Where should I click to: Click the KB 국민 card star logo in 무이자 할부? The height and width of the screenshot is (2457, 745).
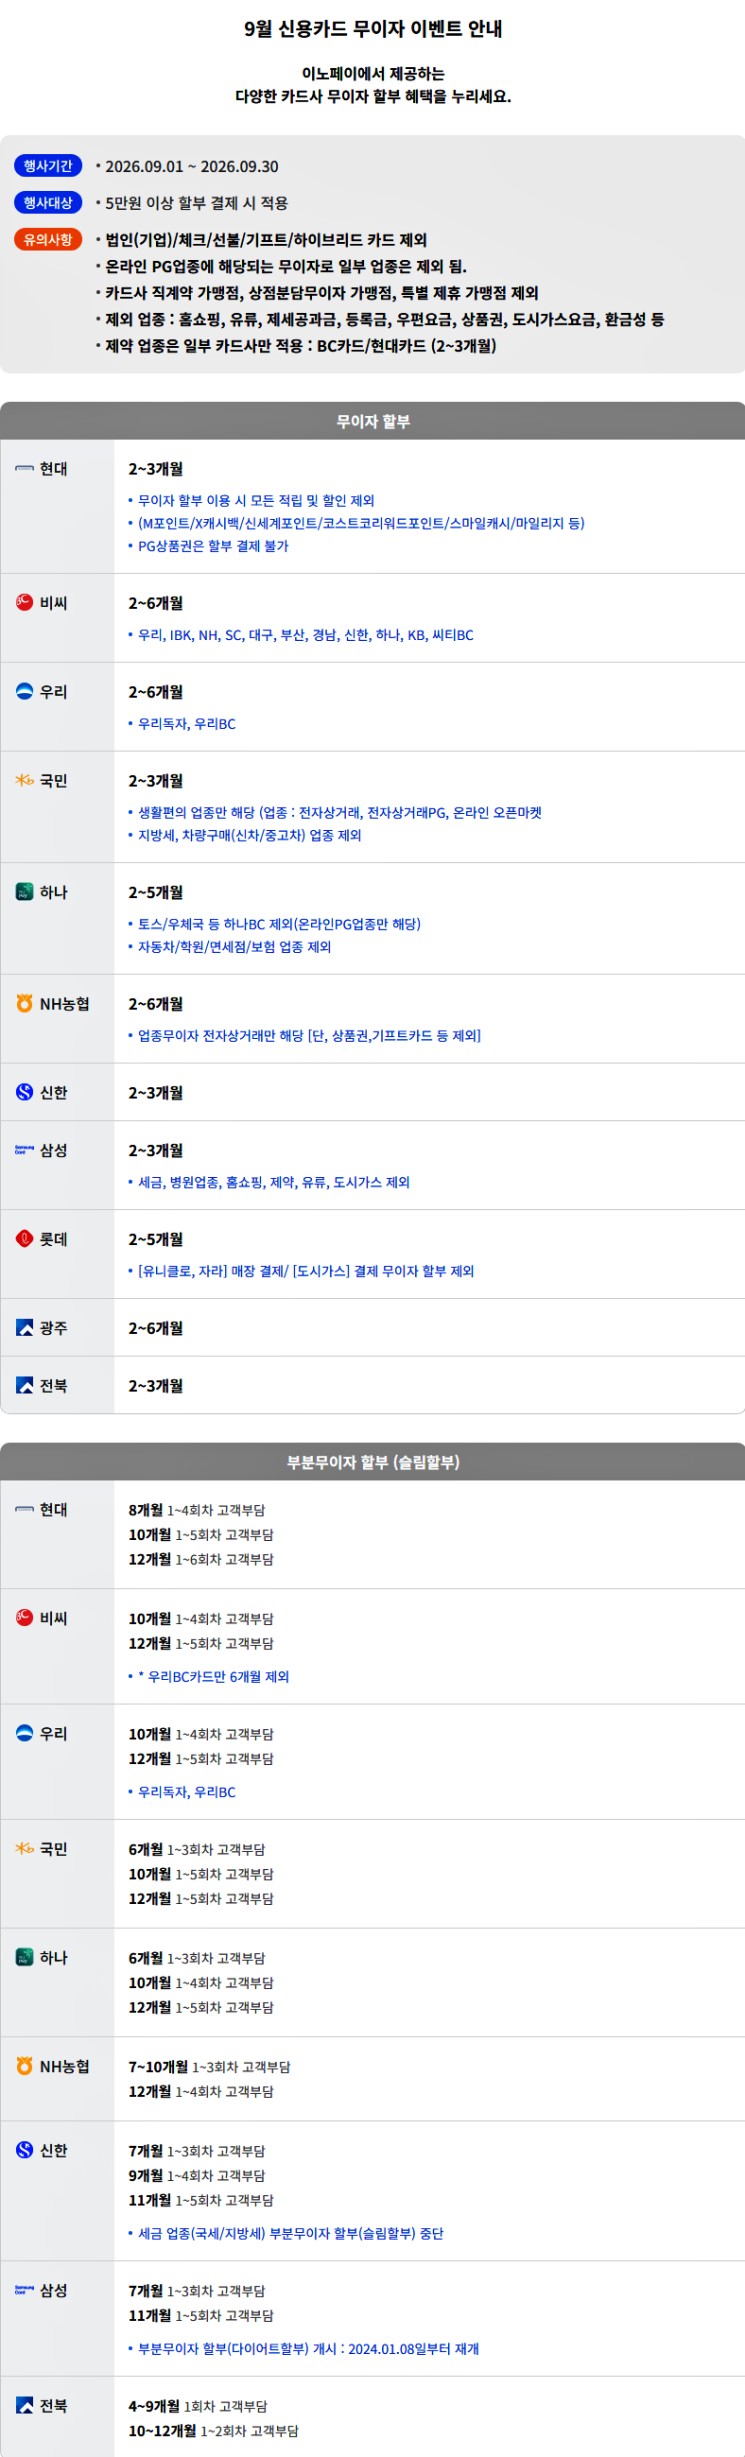pyautogui.click(x=25, y=780)
